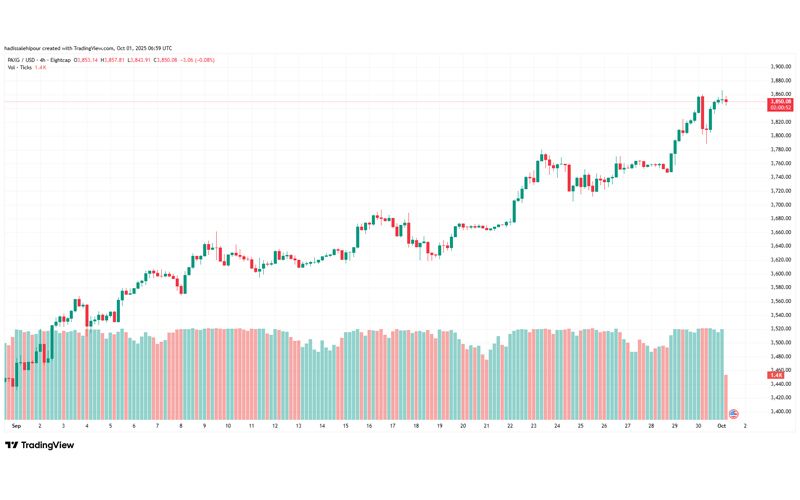Click the 3,400.00 price axis label
Image resolution: width=800 pixels, height=500 pixels.
(781, 411)
